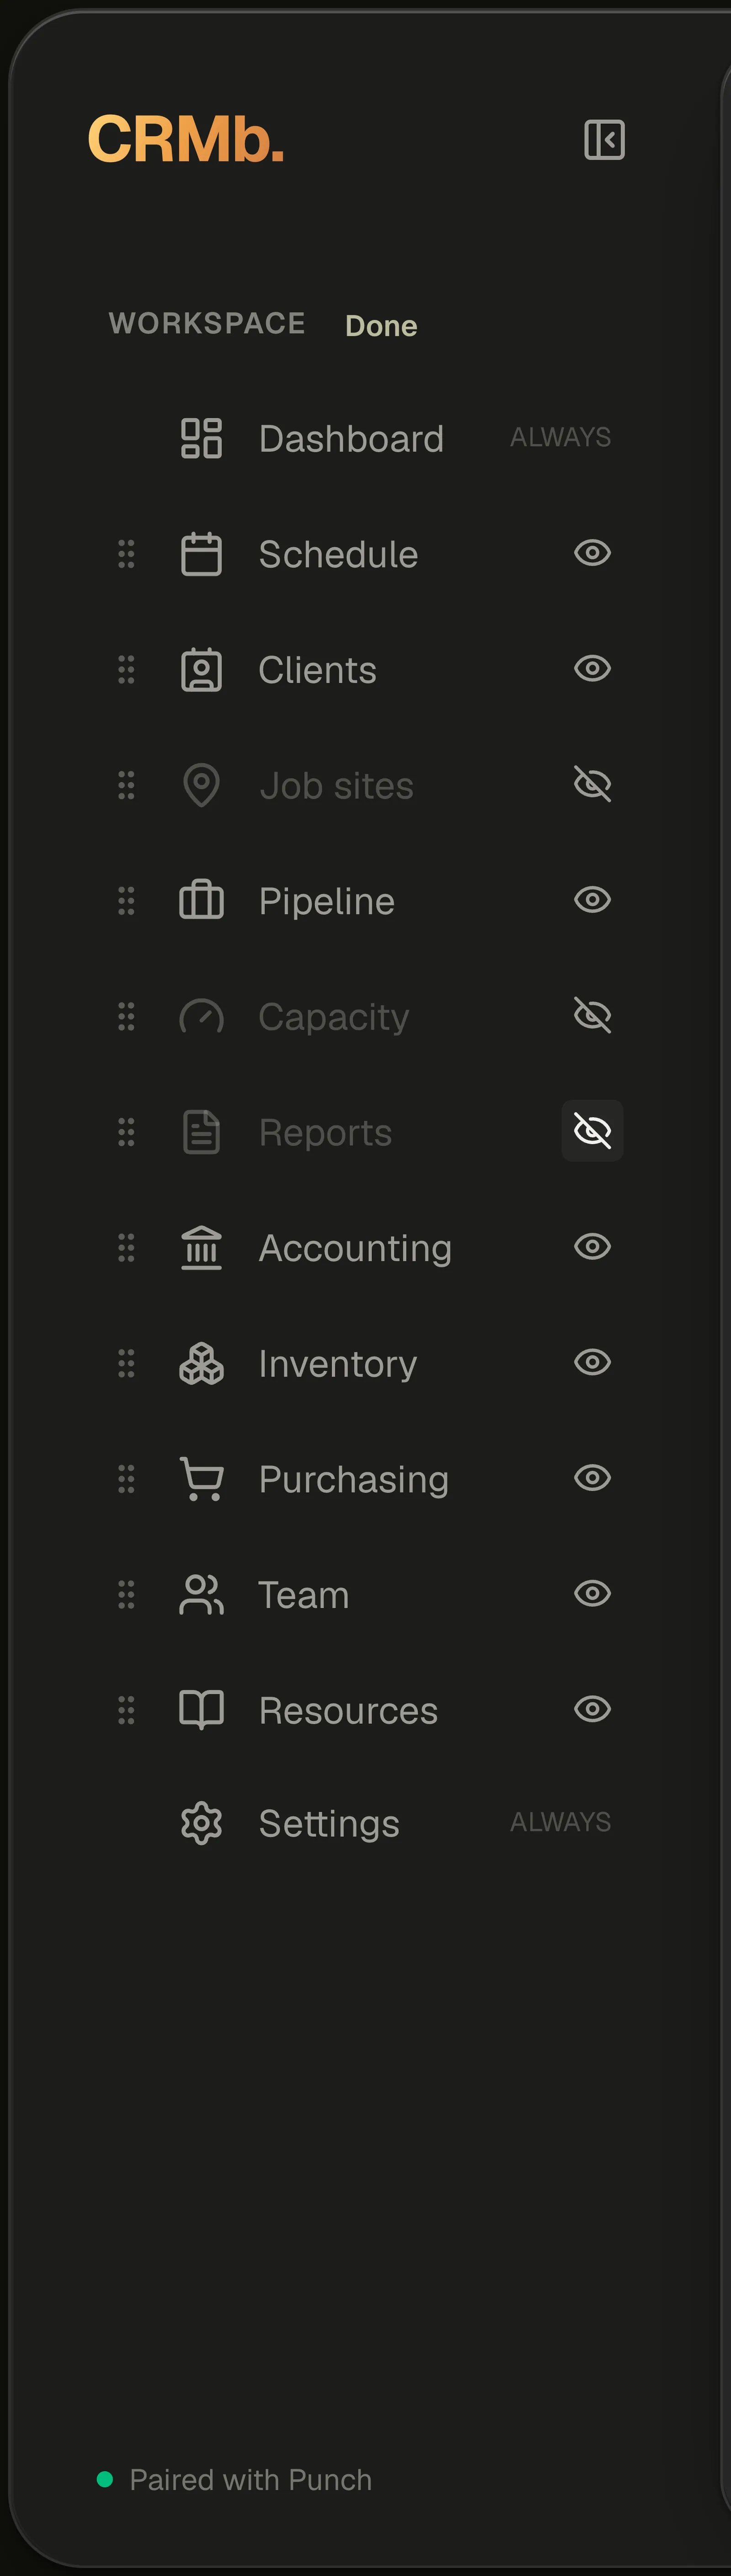Hide Pipeline using its eye icon
This screenshot has height=2576, width=731.
point(592,899)
